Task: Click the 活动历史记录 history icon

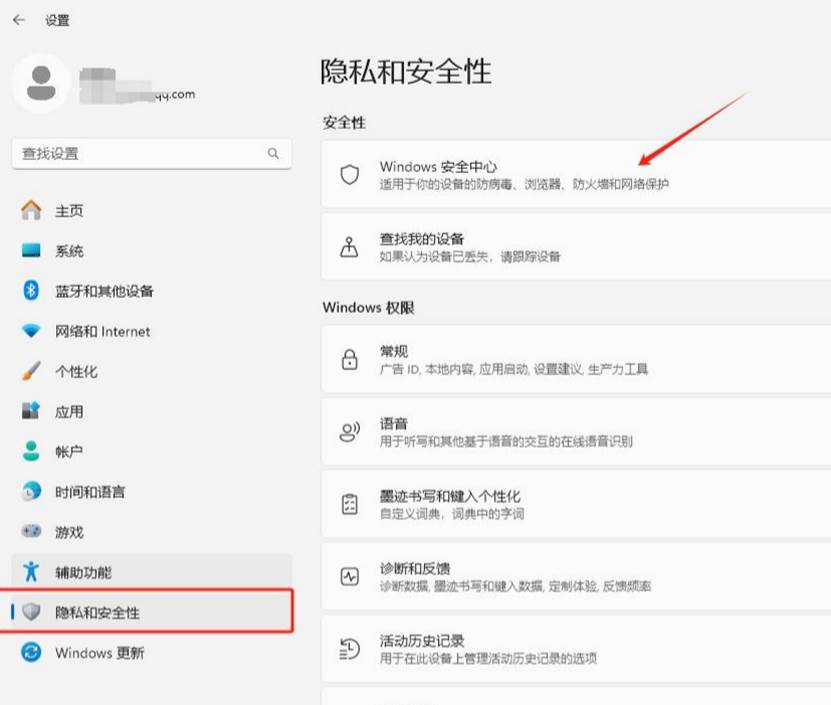Action: pyautogui.click(x=350, y=649)
